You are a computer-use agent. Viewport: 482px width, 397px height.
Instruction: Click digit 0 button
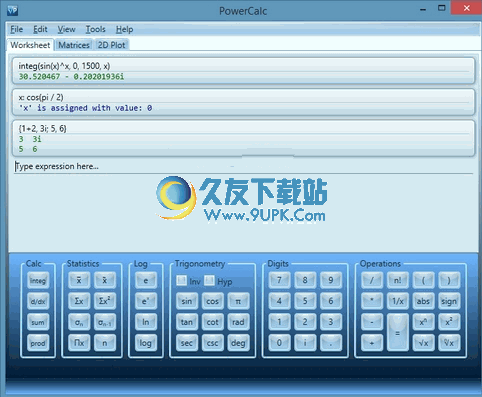click(279, 343)
